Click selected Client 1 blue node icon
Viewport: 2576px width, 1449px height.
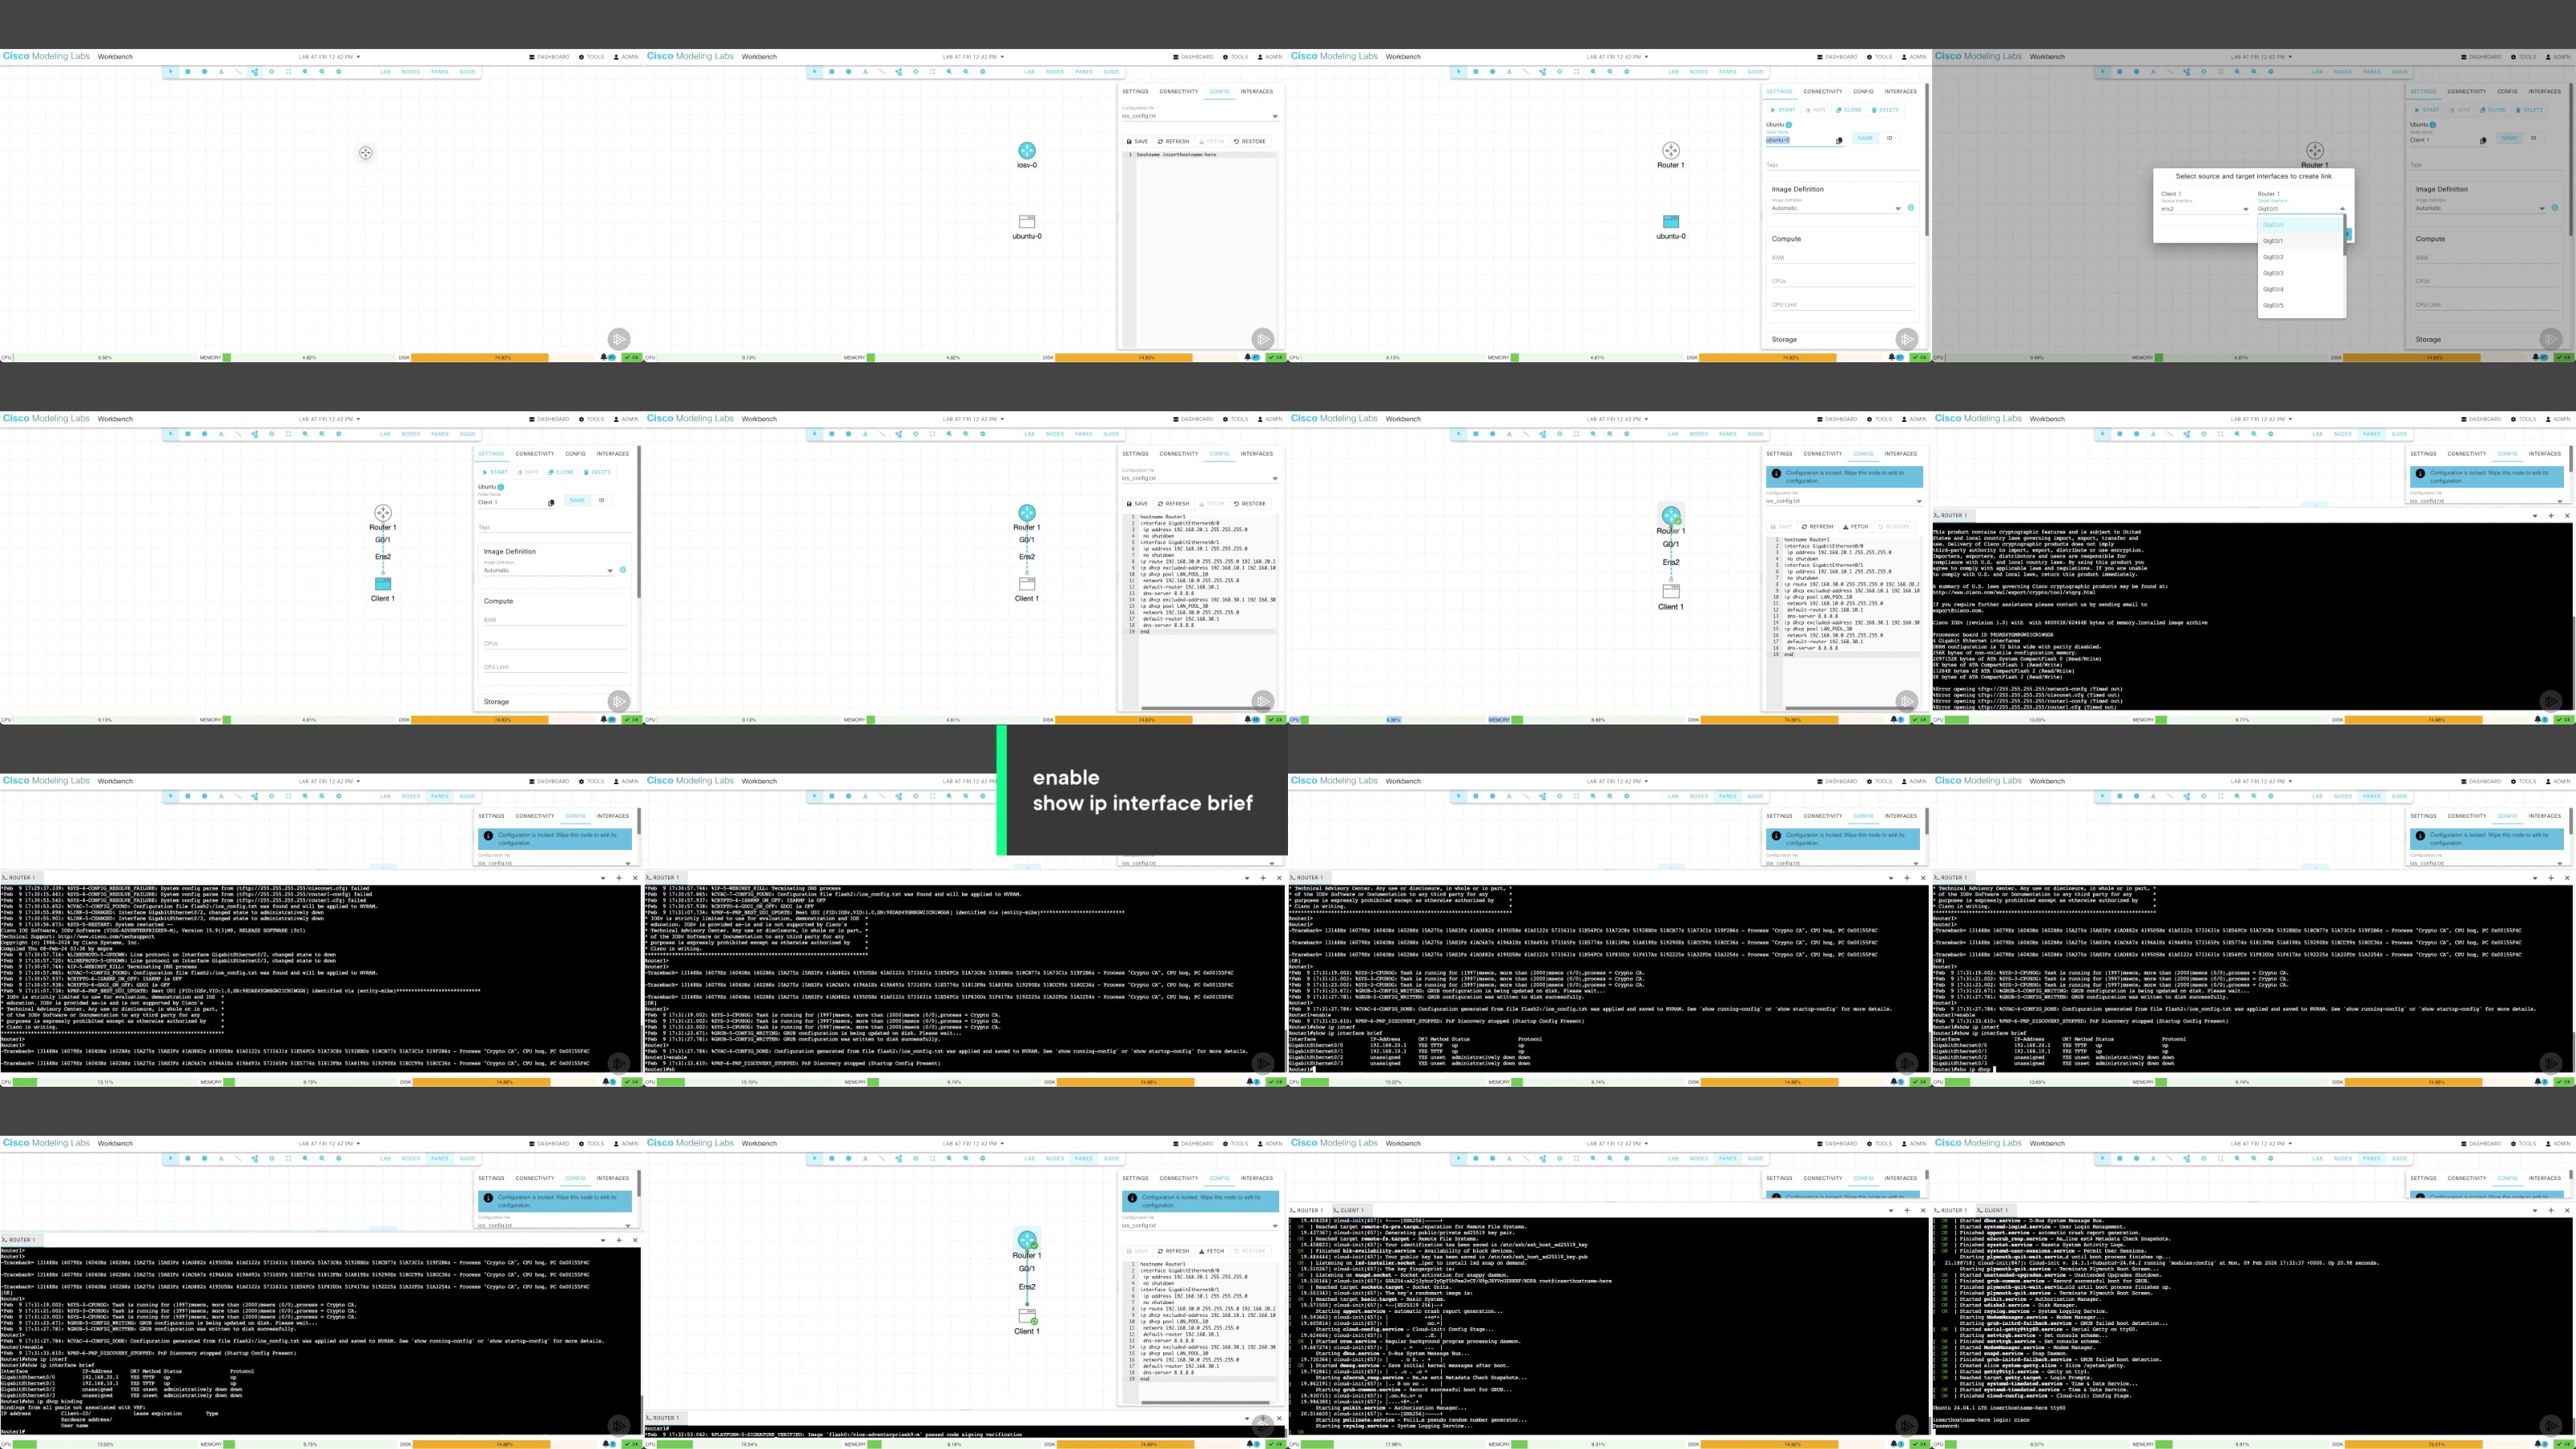tap(382, 583)
